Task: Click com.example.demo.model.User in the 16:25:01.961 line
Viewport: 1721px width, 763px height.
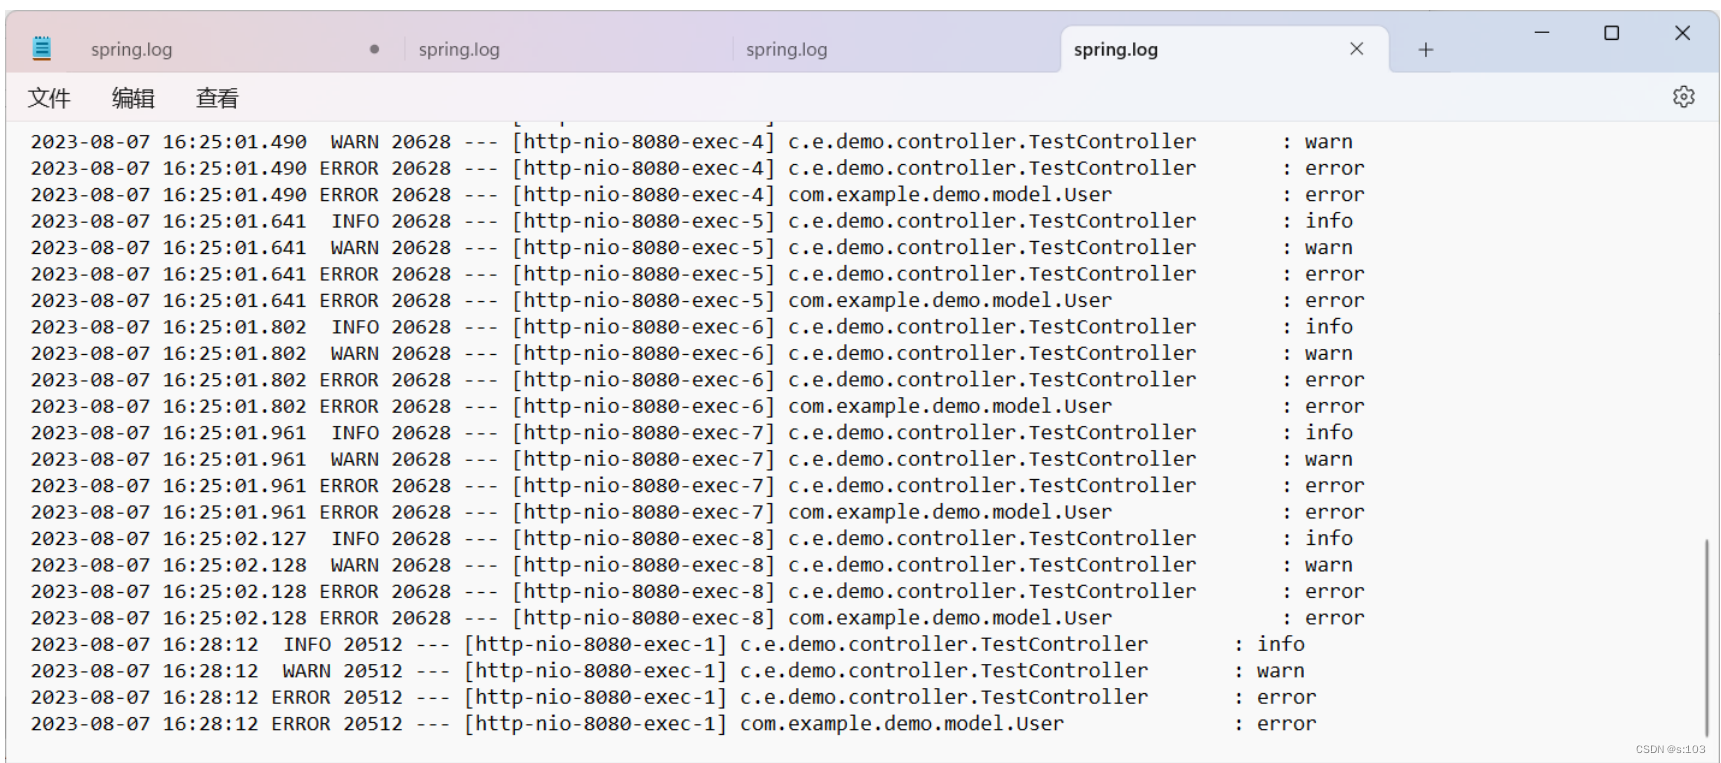Action: click(x=950, y=513)
